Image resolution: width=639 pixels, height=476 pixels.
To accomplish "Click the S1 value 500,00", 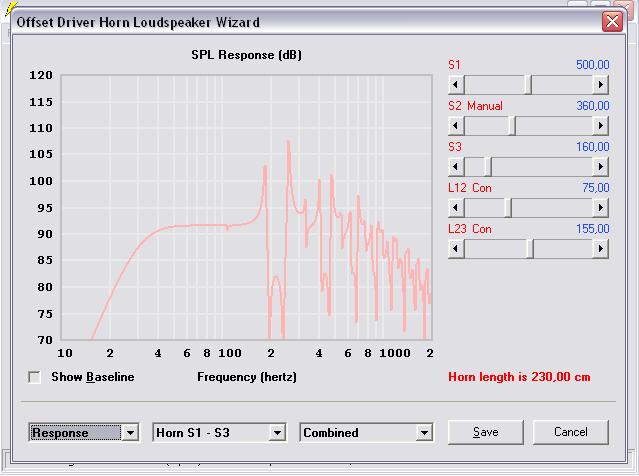I will 593,65.
